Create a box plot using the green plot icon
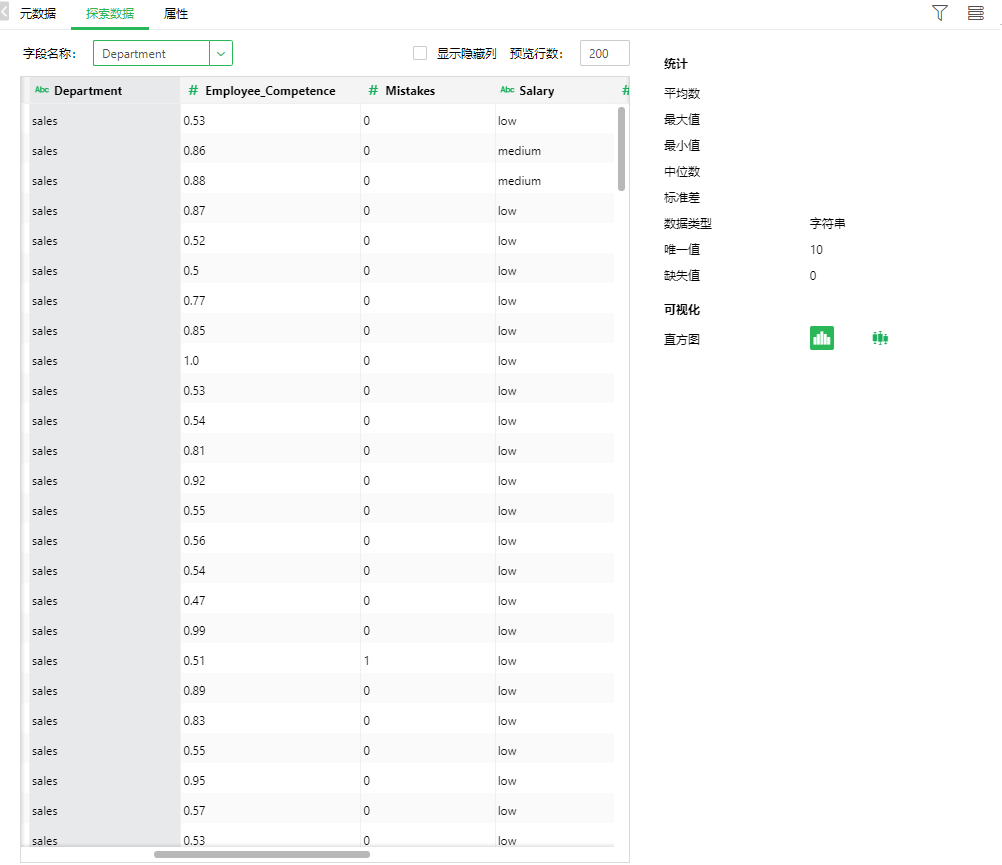 pyautogui.click(x=880, y=338)
